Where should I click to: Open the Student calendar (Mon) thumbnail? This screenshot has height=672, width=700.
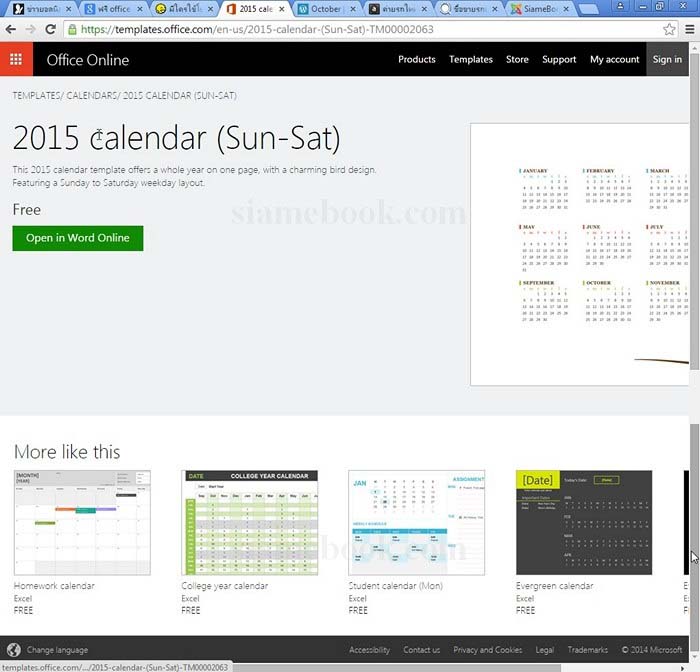tap(417, 522)
